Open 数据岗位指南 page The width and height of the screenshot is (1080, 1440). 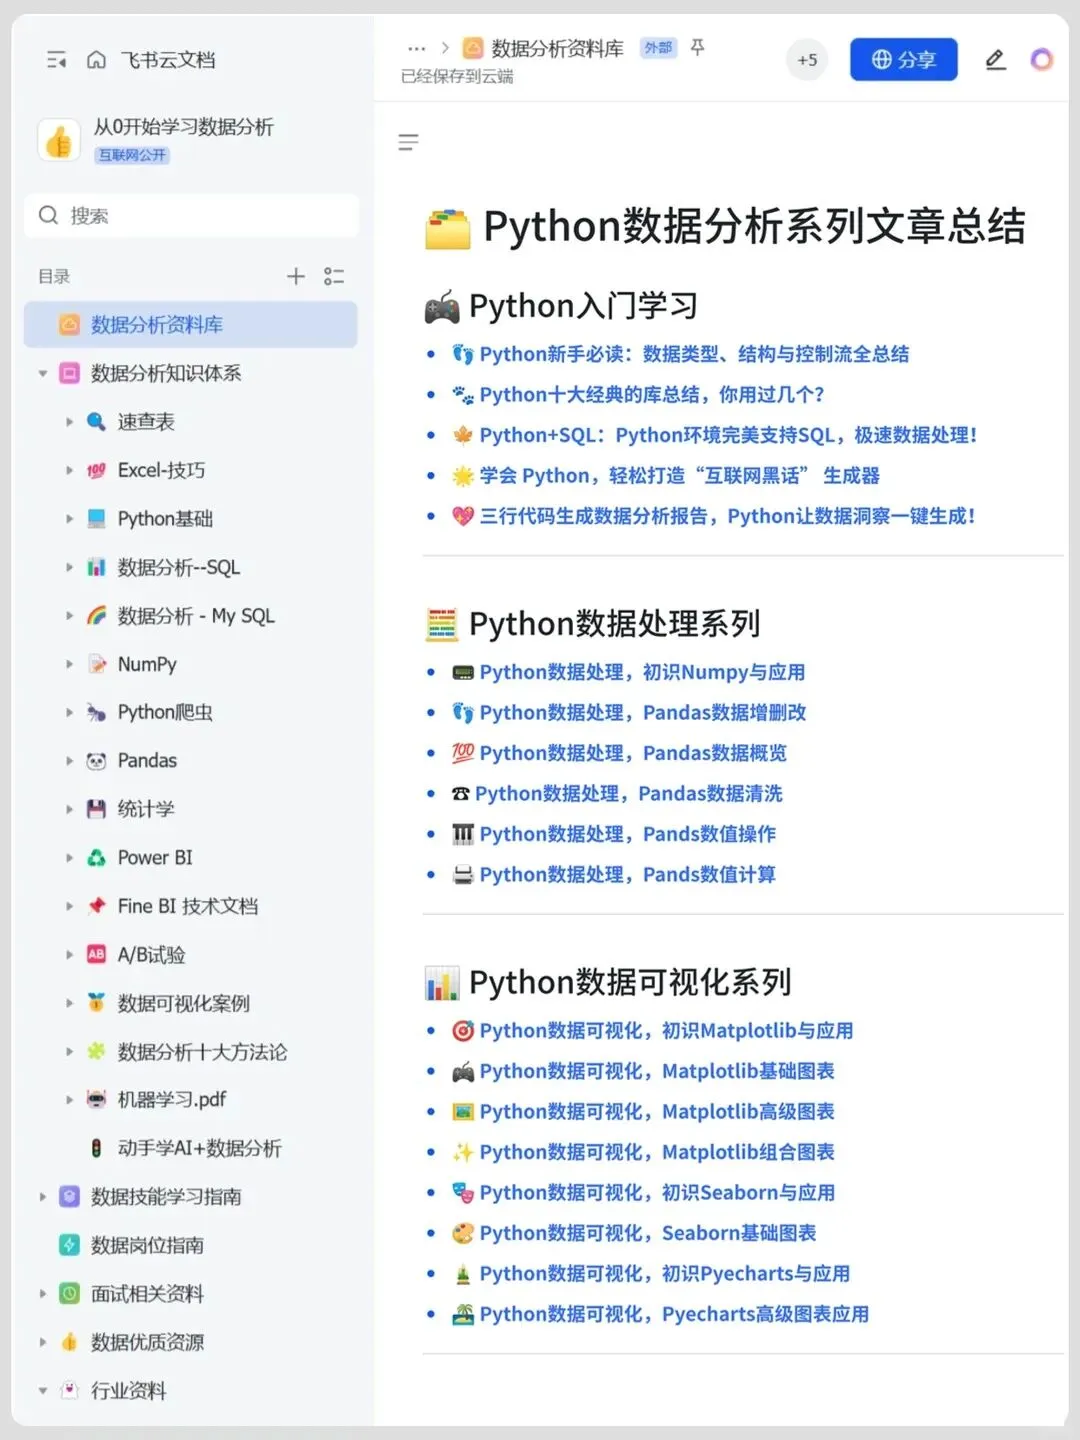pos(147,1245)
